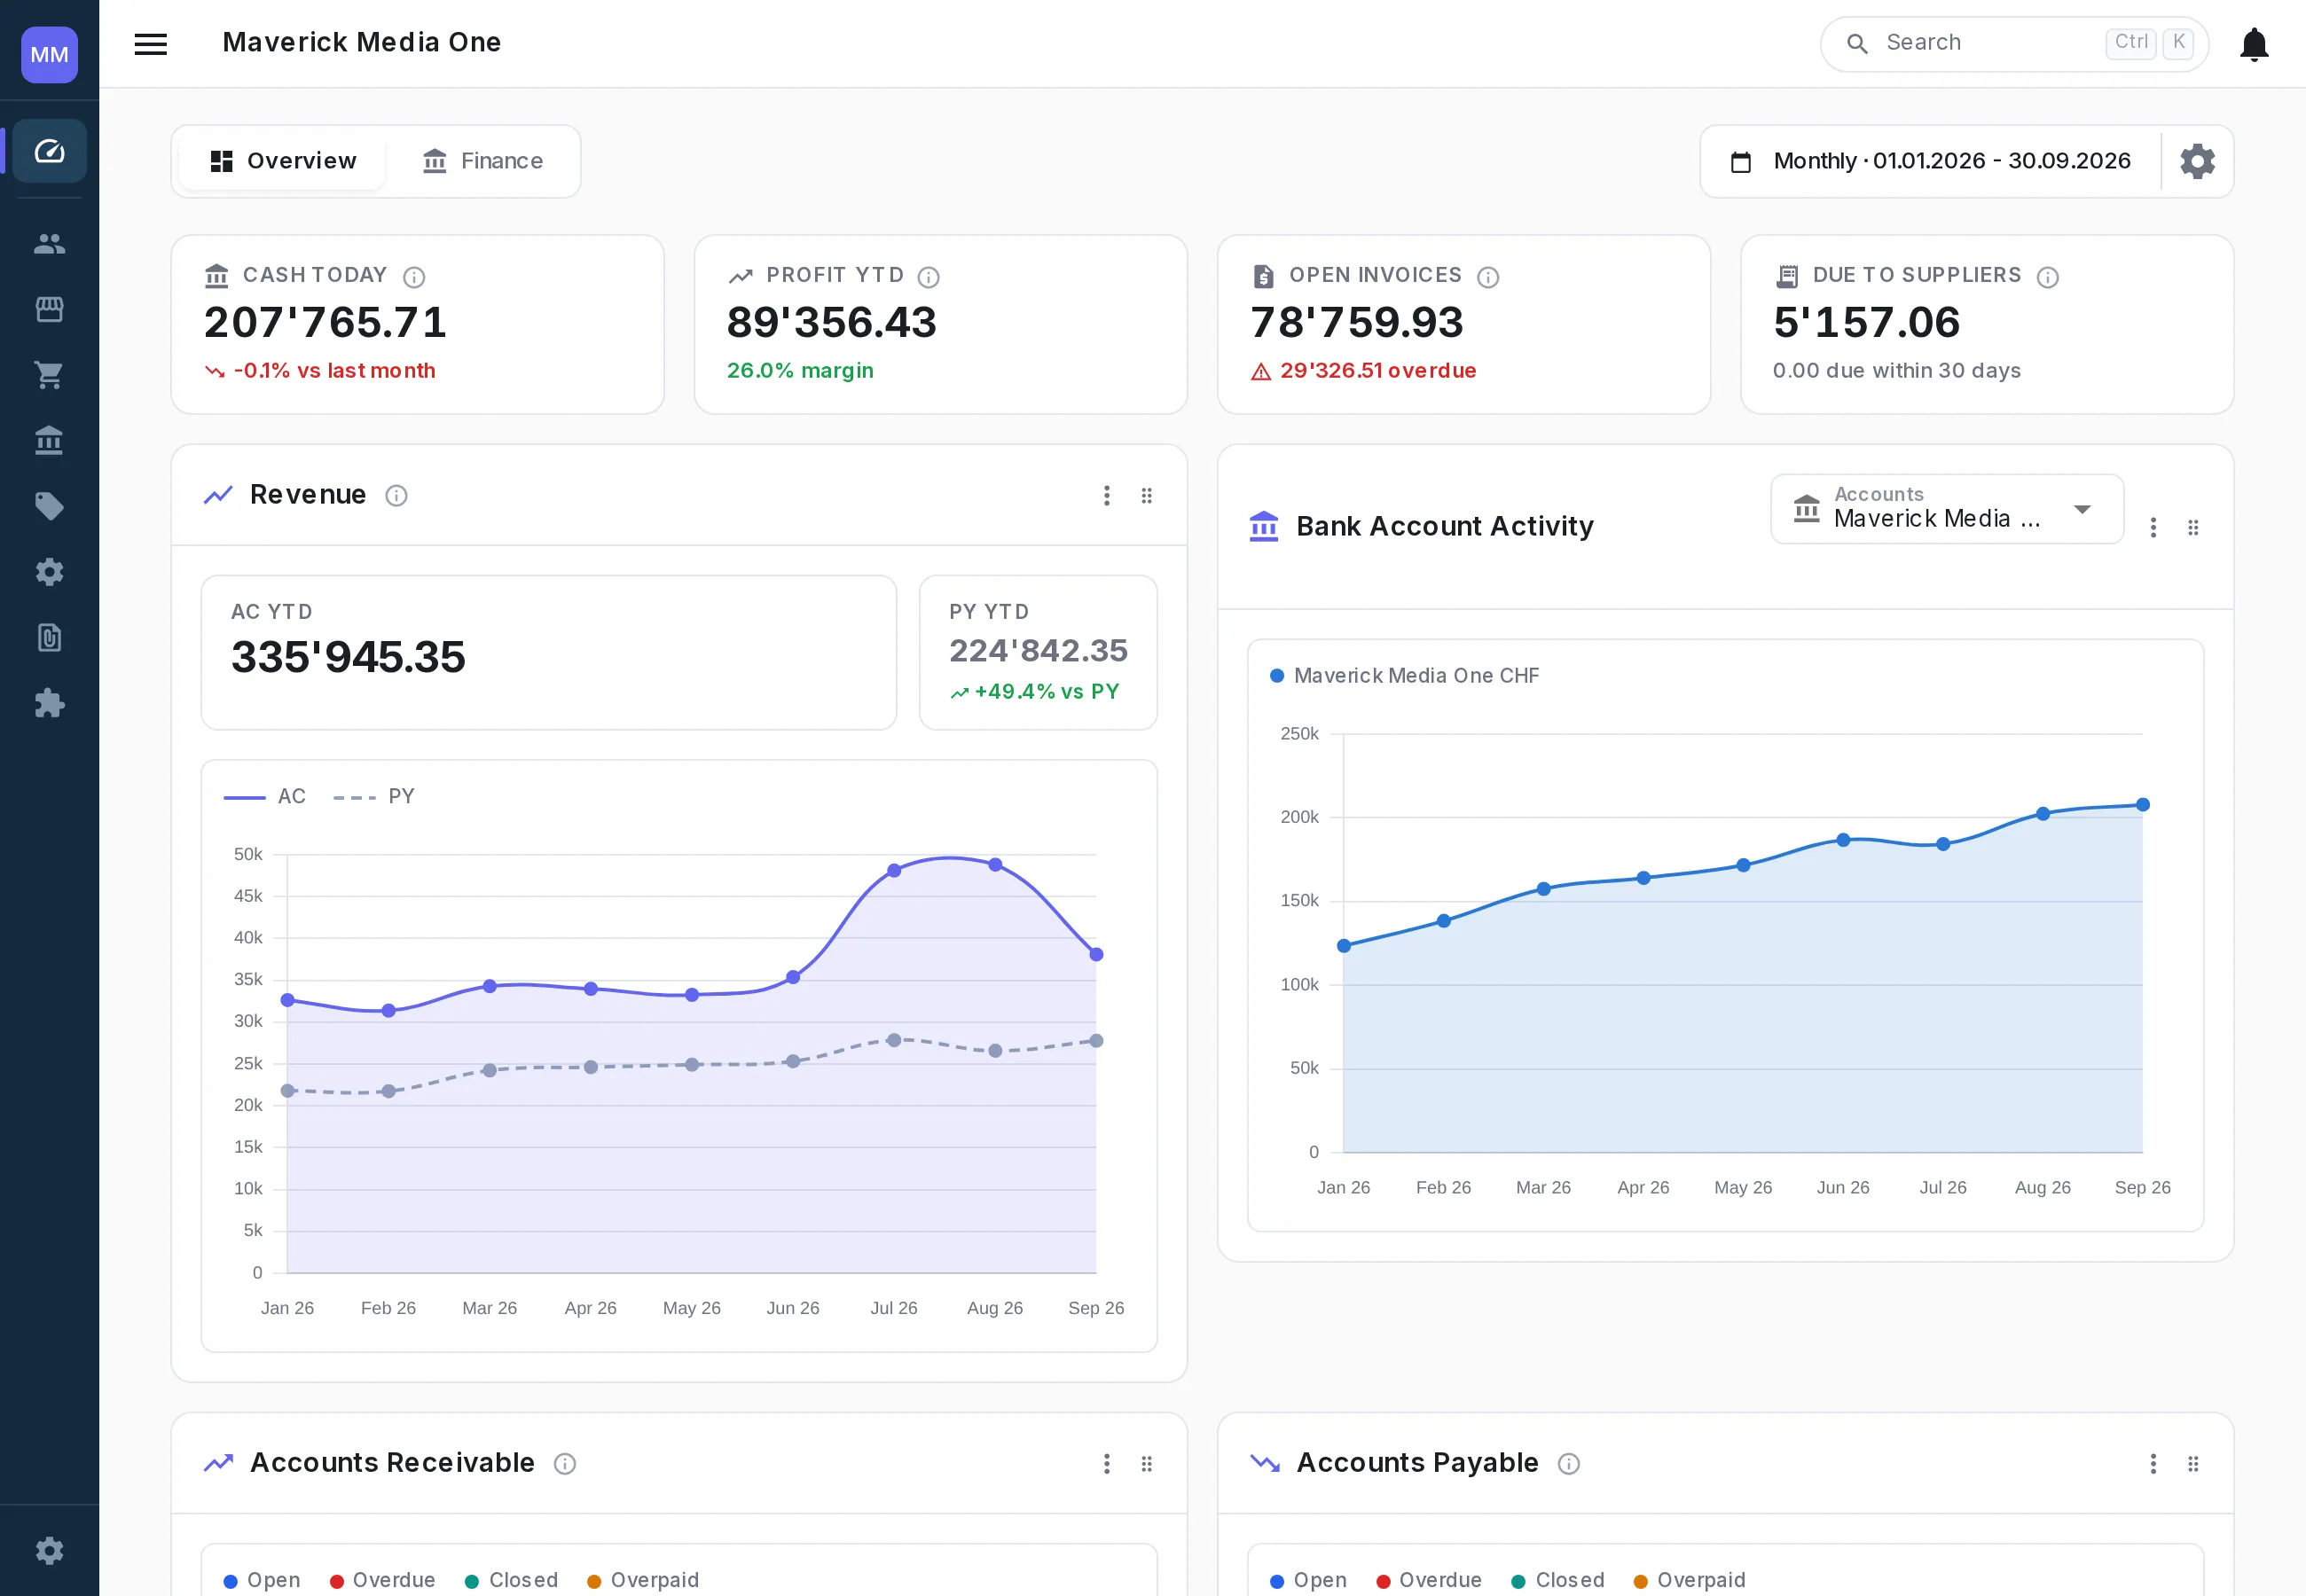The image size is (2306, 1596).
Task: Open the puzzle piece integrations icon
Action: click(49, 703)
